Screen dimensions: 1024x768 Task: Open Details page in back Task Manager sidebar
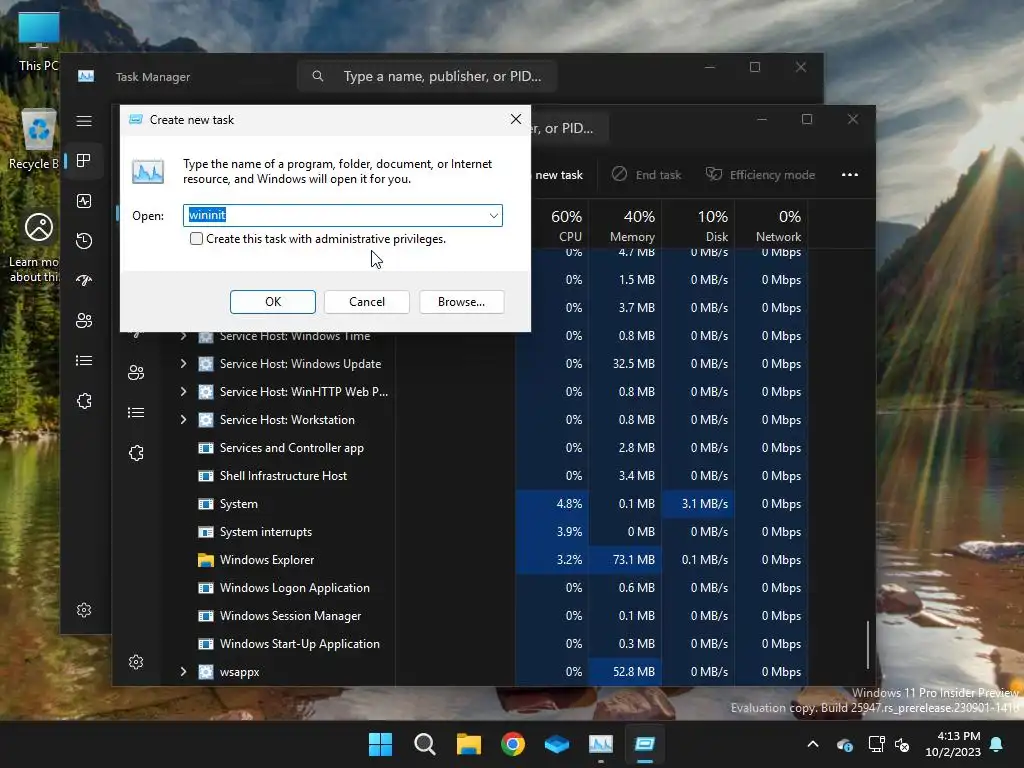84,360
